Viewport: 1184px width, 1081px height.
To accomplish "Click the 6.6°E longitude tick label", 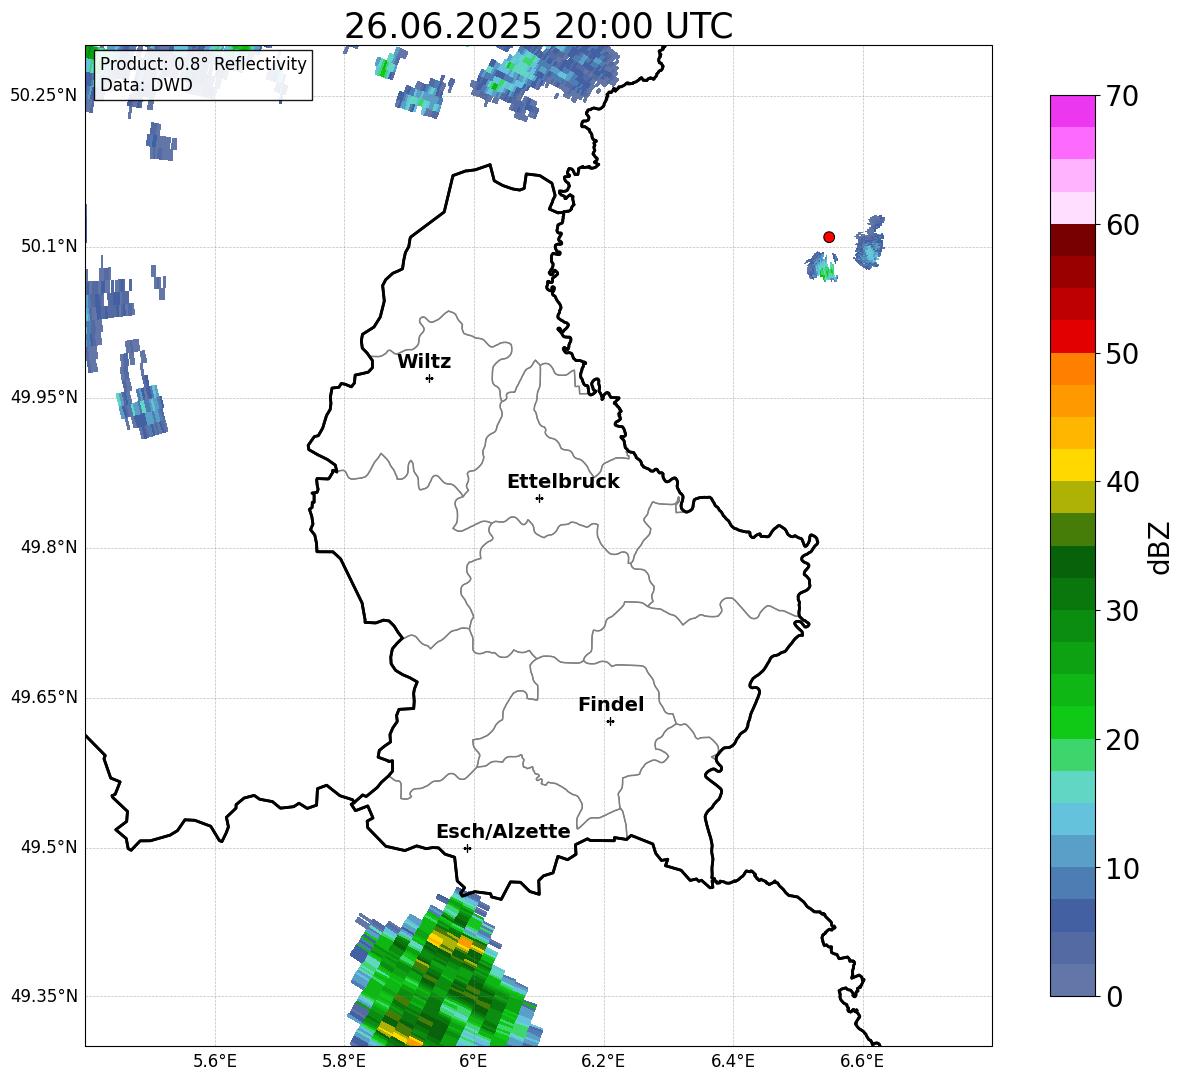I will [x=862, y=1061].
